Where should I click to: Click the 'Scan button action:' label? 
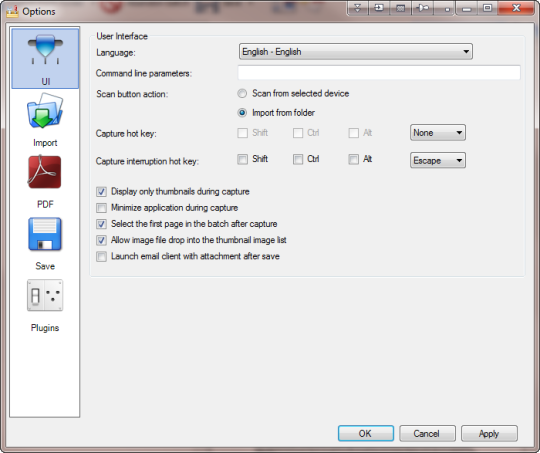coord(132,94)
